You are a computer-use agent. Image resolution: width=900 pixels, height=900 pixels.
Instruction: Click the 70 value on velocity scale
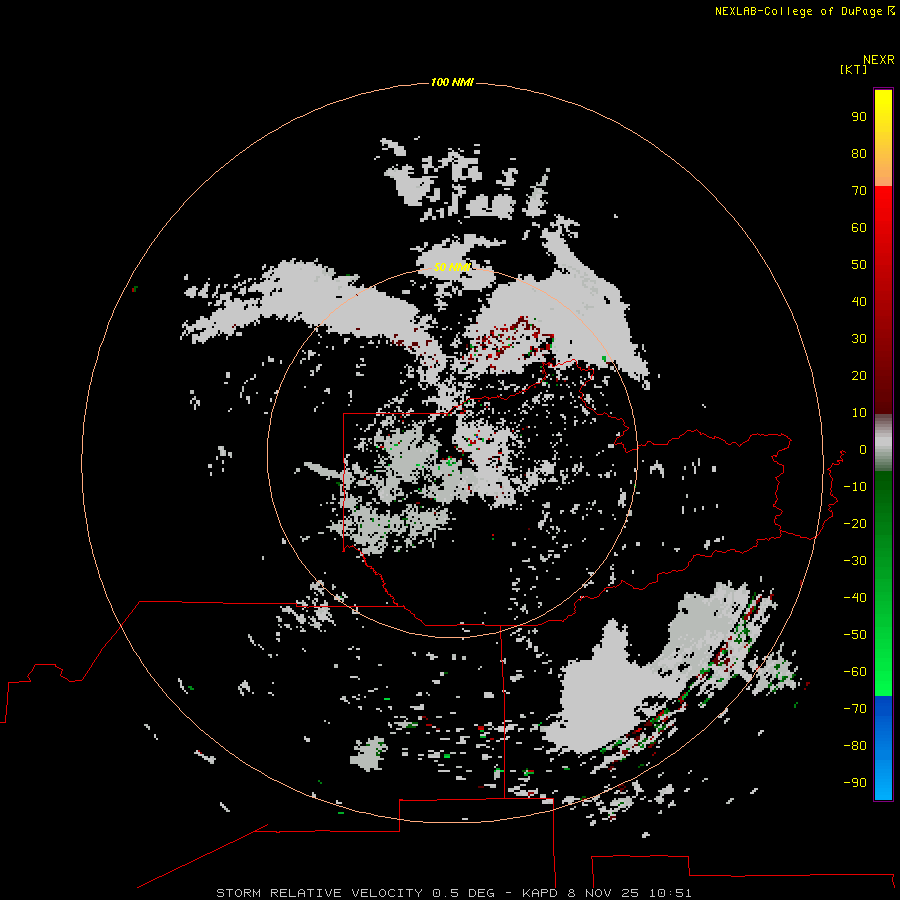(859, 191)
